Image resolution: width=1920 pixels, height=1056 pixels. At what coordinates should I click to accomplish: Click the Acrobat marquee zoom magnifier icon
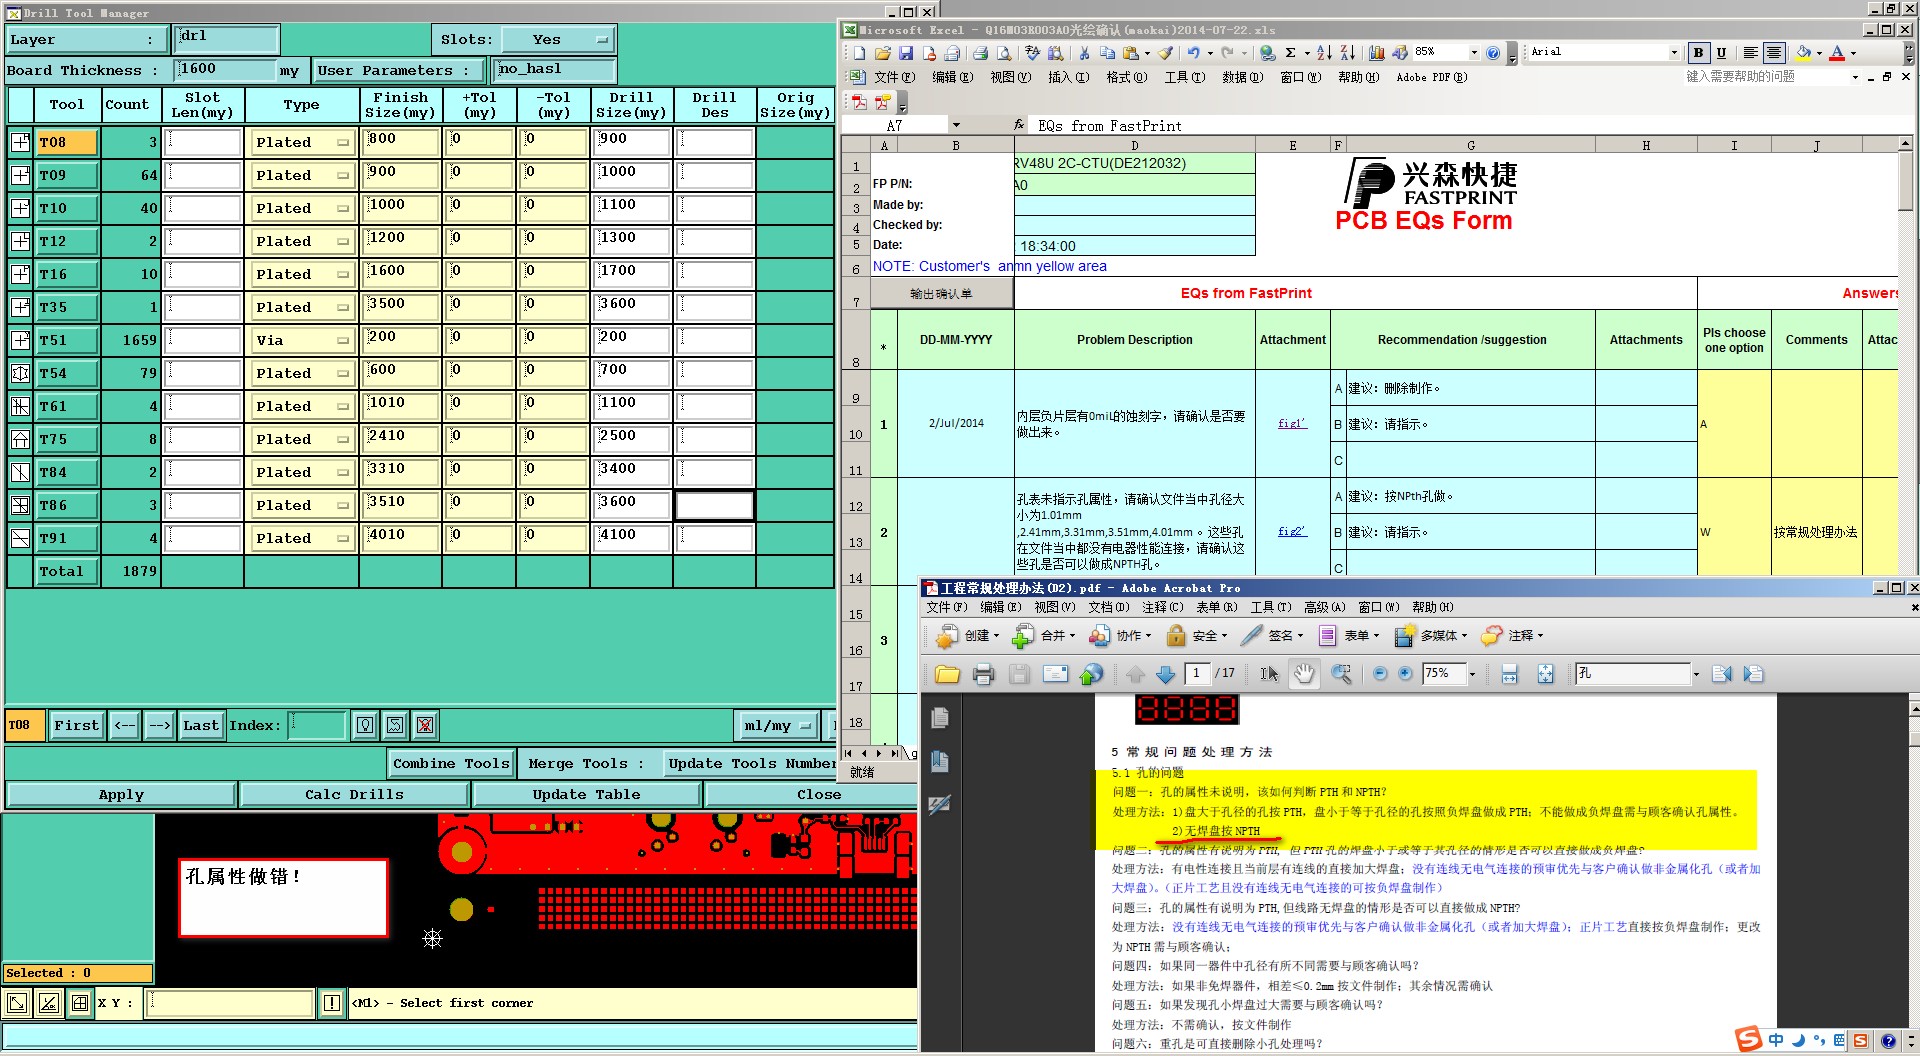pos(1341,674)
